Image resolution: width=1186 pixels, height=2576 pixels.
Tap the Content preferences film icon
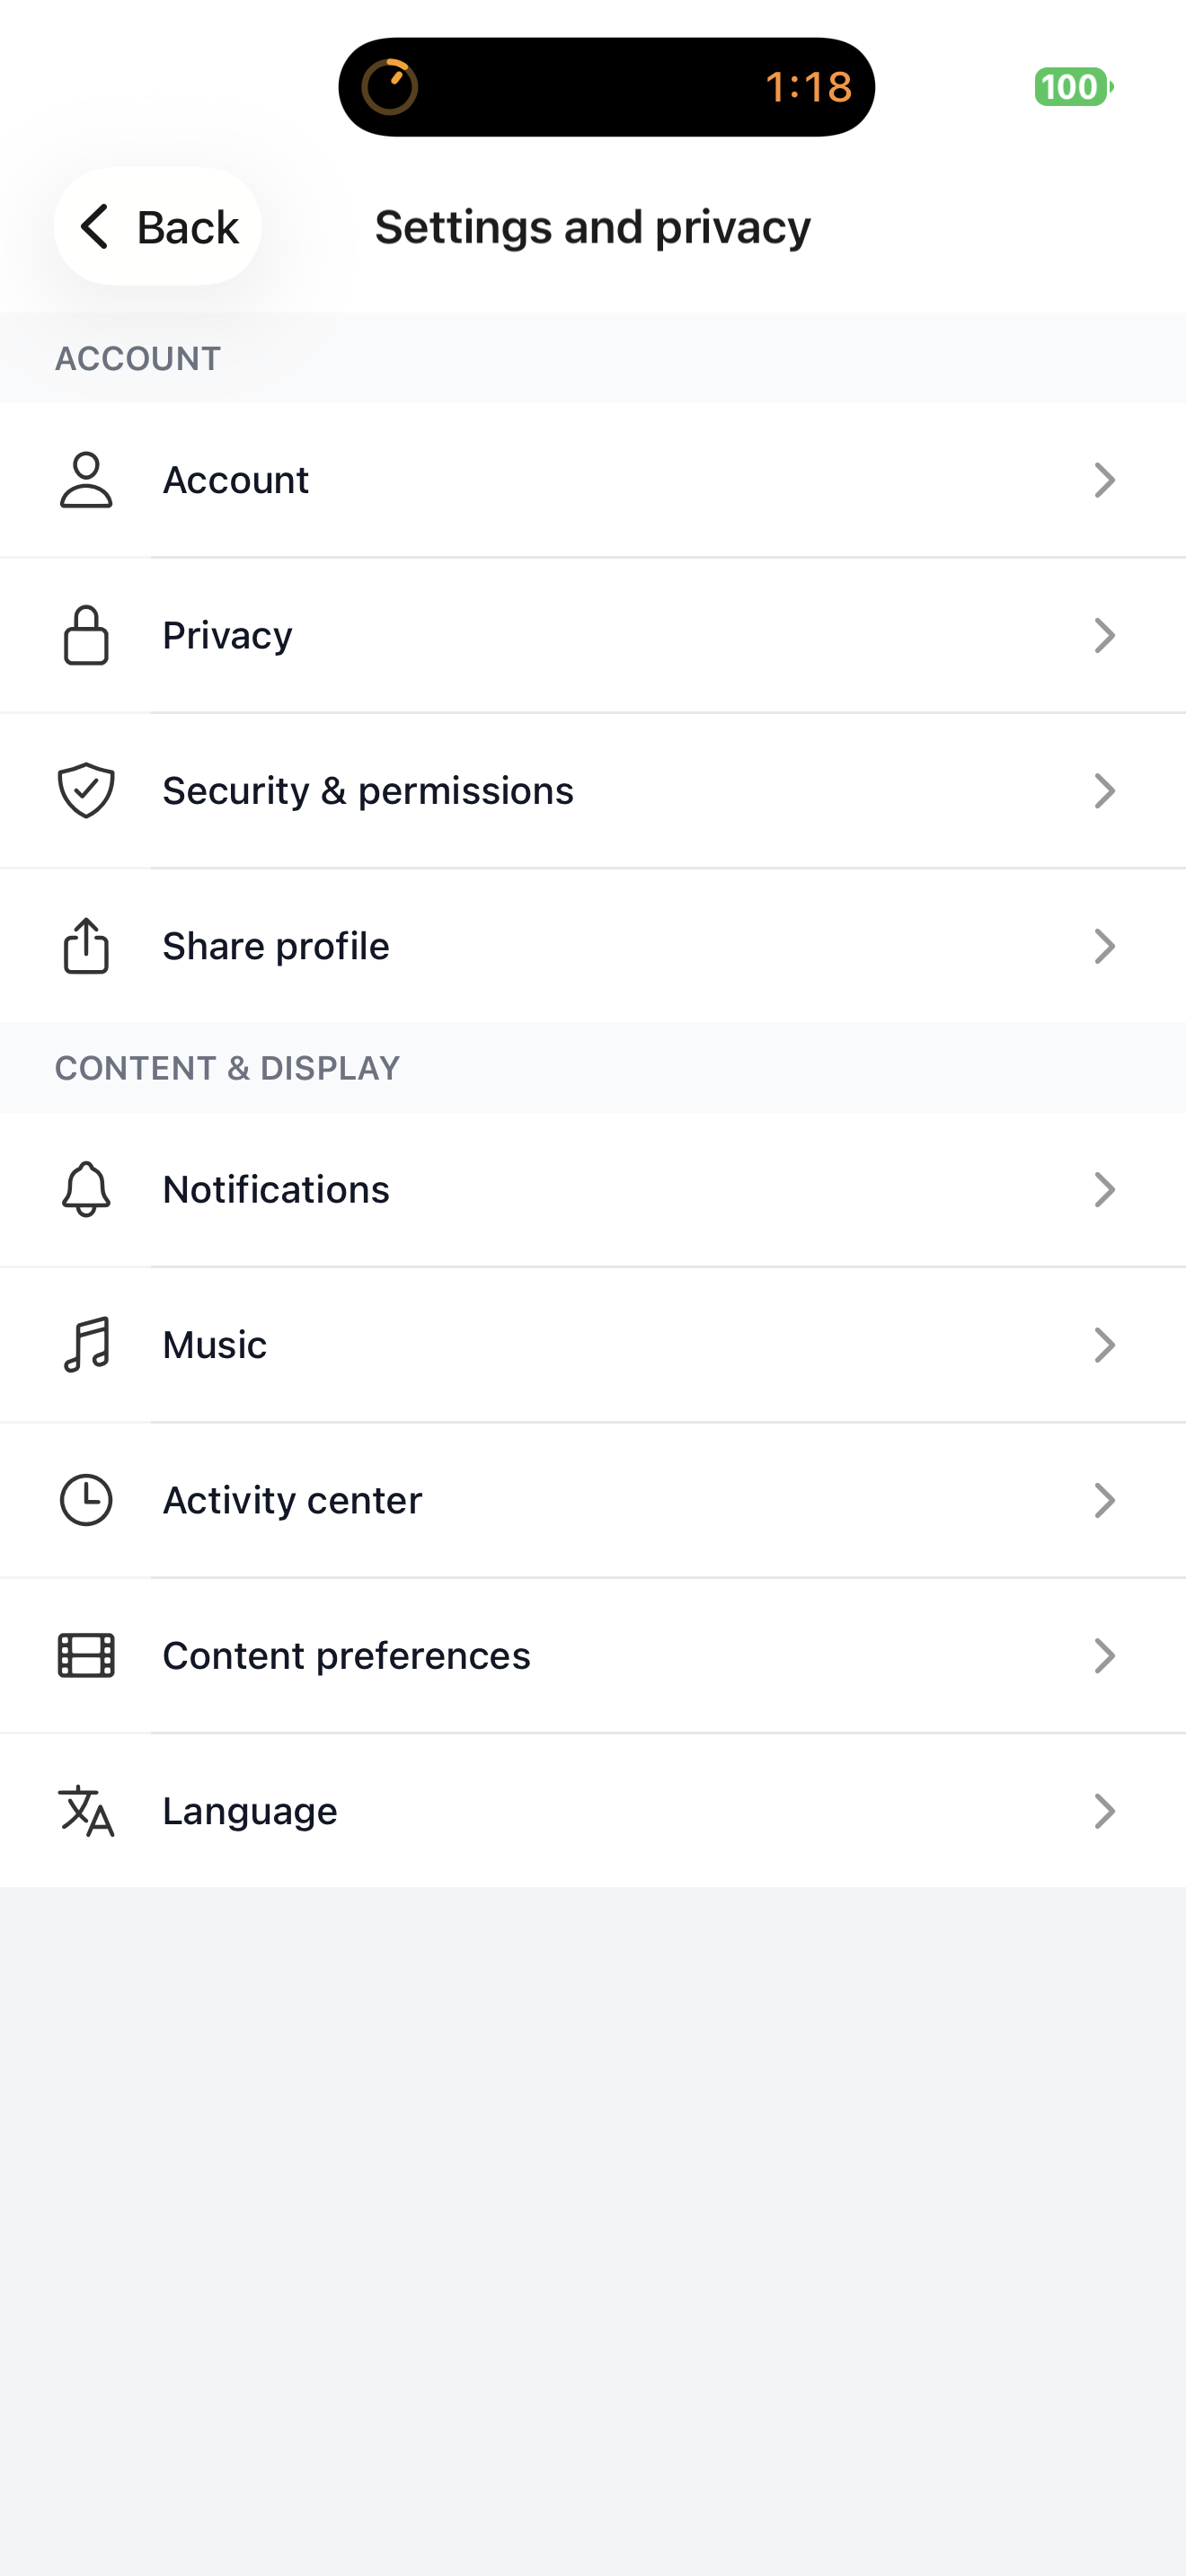pos(86,1655)
